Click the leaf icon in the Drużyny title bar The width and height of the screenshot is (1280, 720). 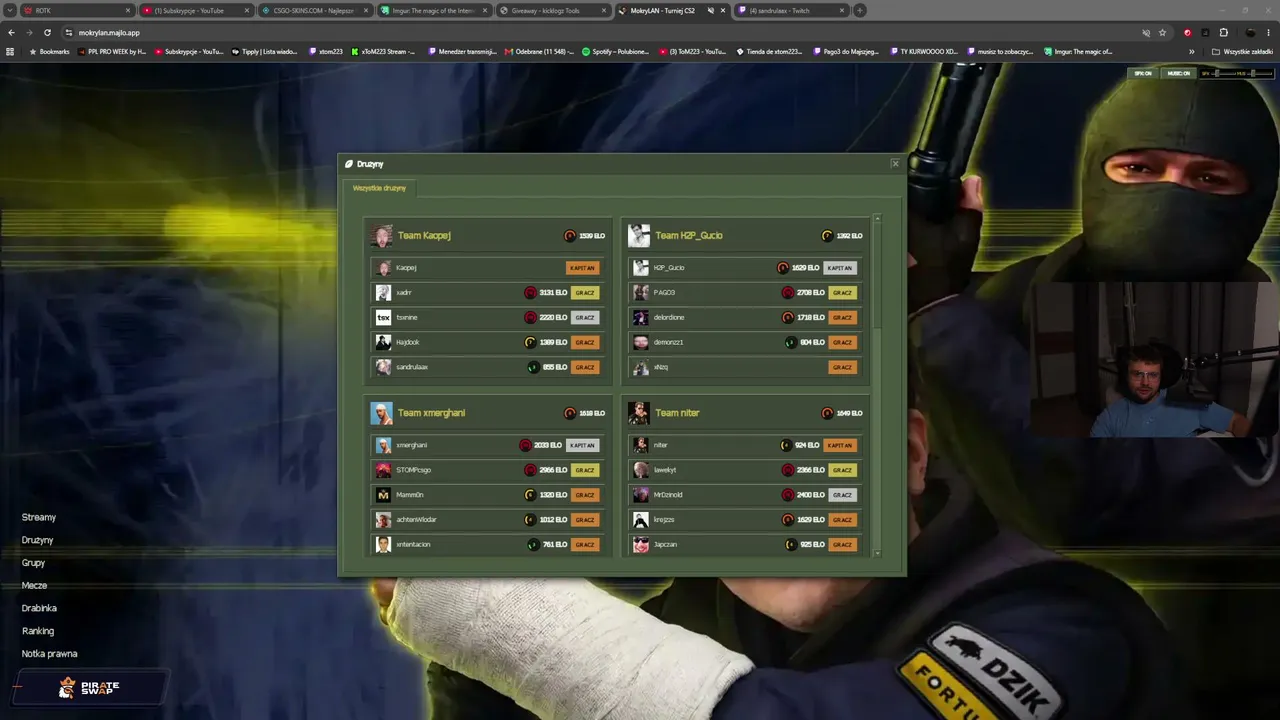coord(349,164)
